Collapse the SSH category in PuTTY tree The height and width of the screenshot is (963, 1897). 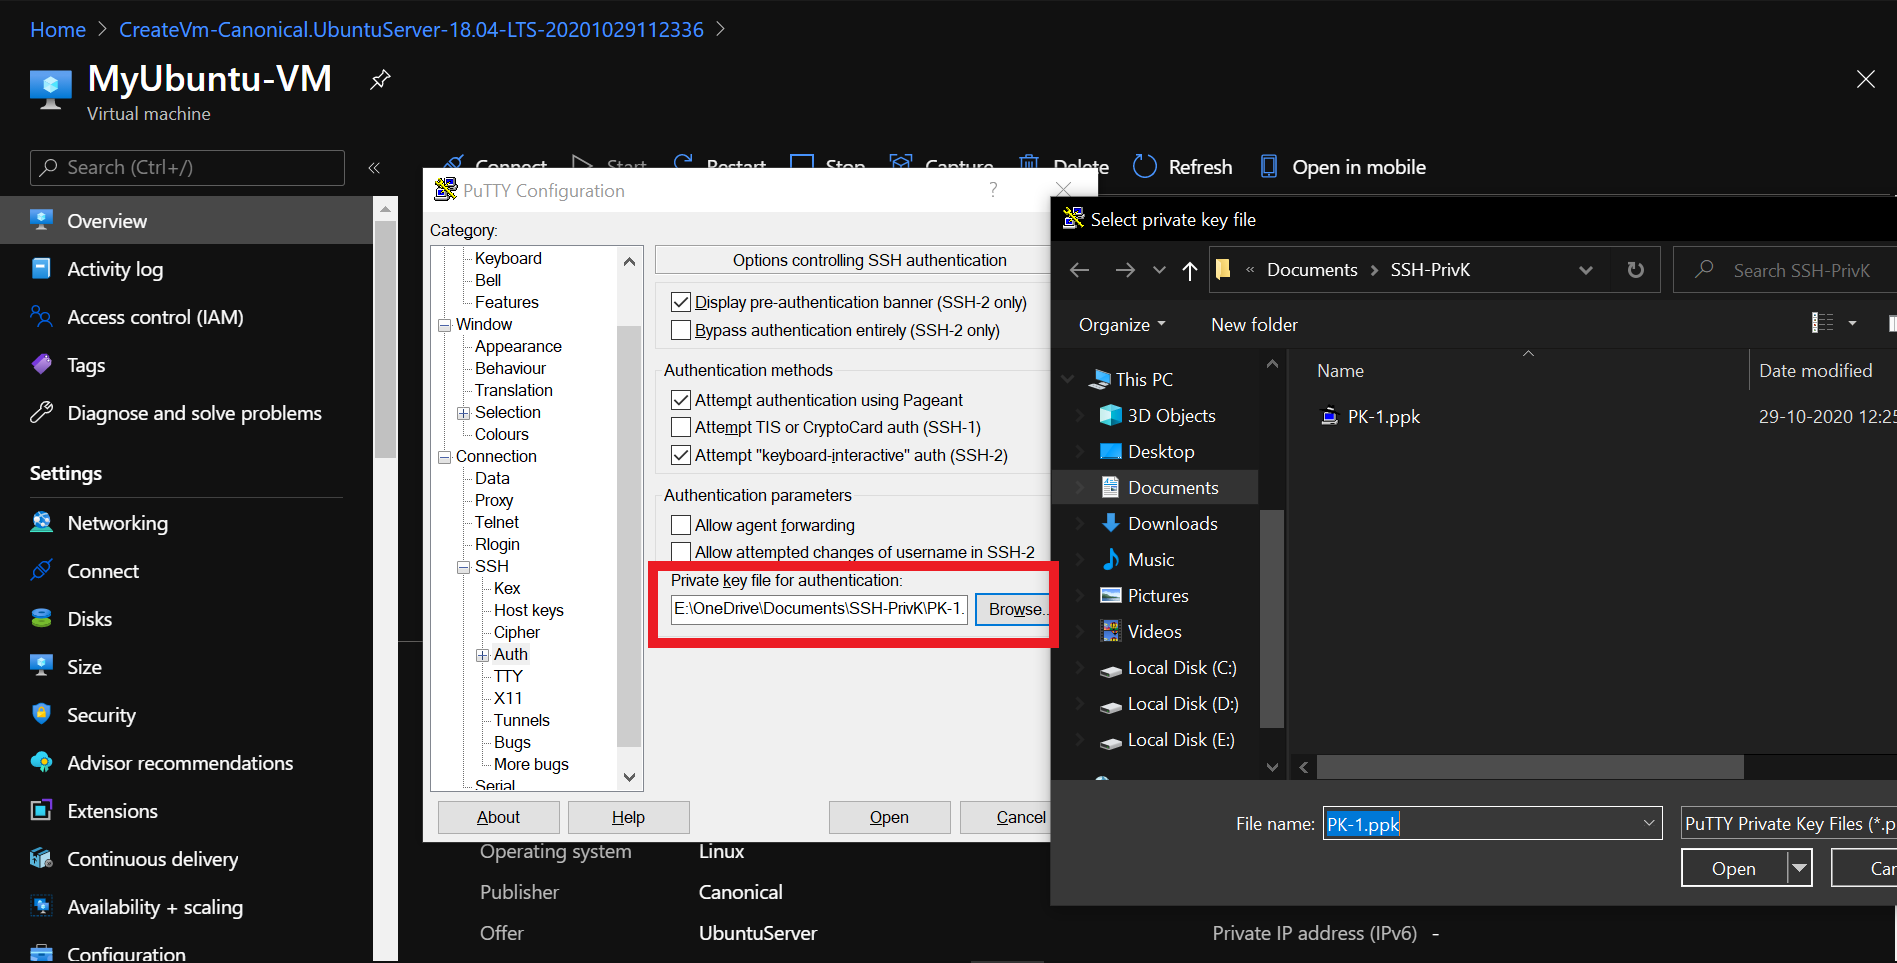pos(463,567)
